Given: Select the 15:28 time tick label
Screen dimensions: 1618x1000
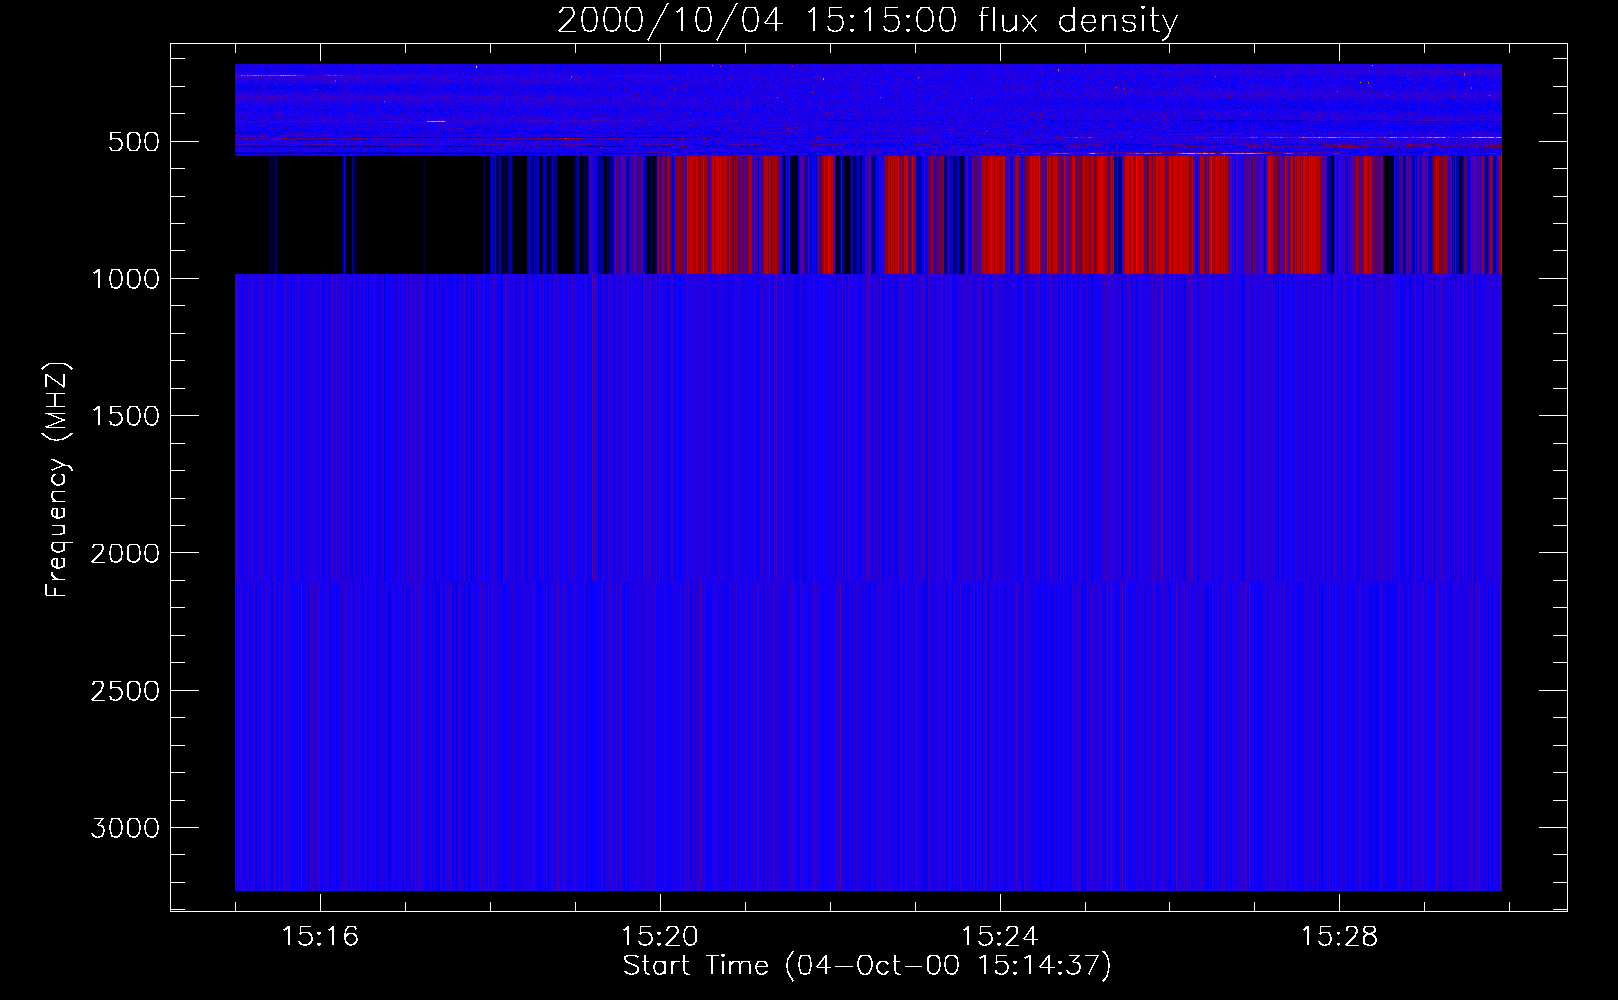Looking at the screenshot, I should click(x=1339, y=936).
